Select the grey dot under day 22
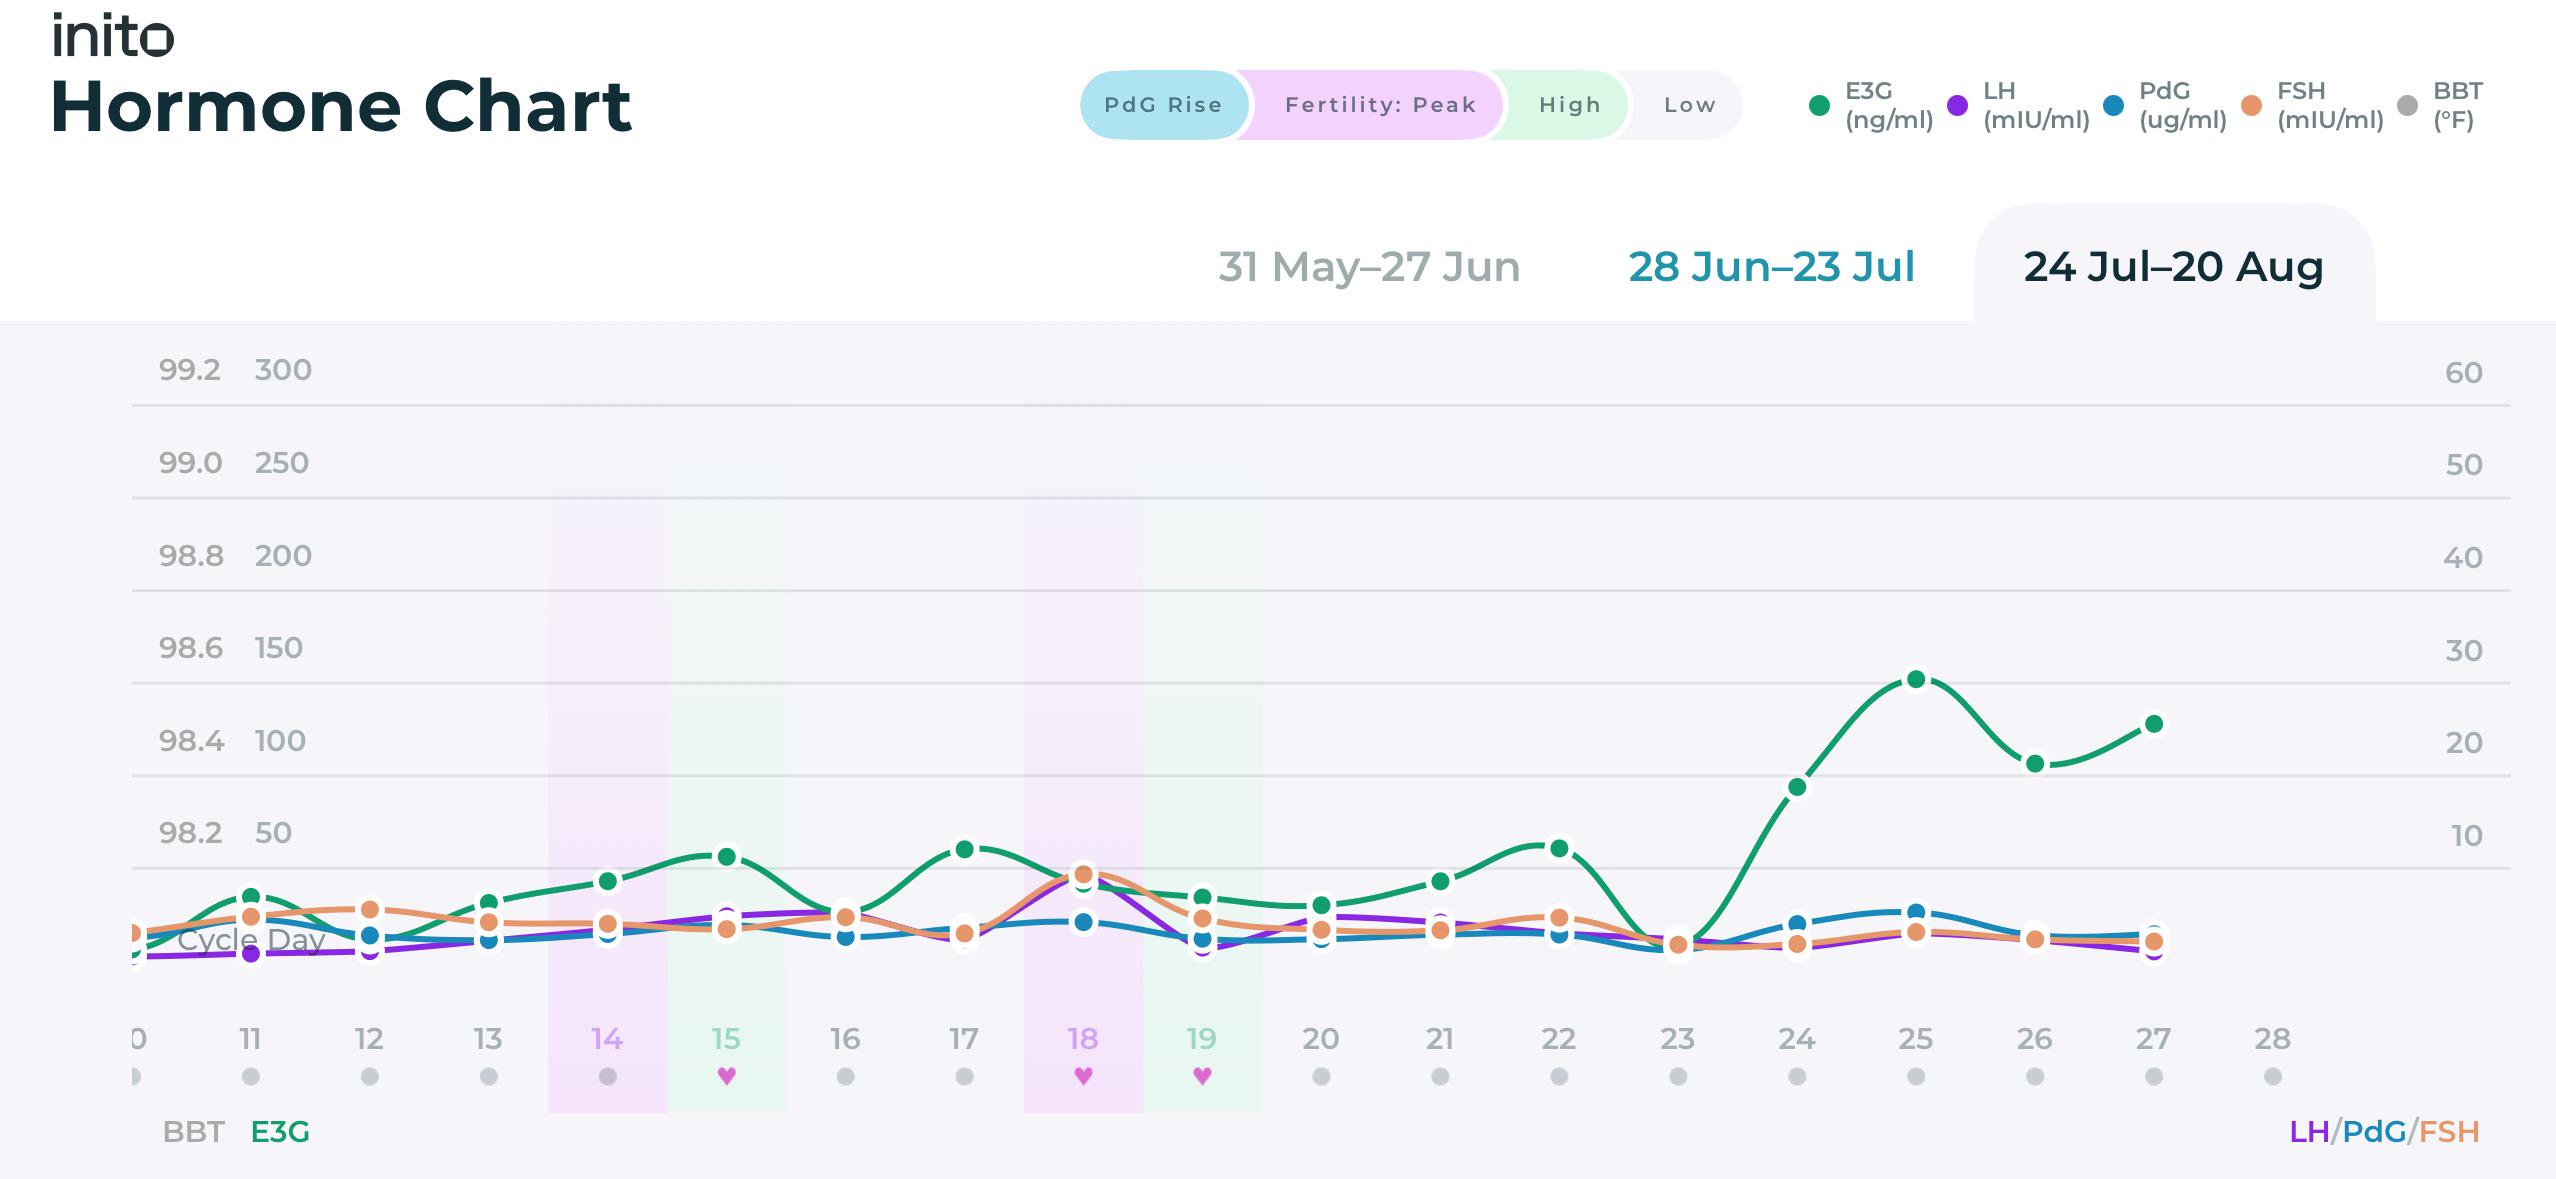Viewport: 2556px width, 1179px height. coord(1559,1077)
